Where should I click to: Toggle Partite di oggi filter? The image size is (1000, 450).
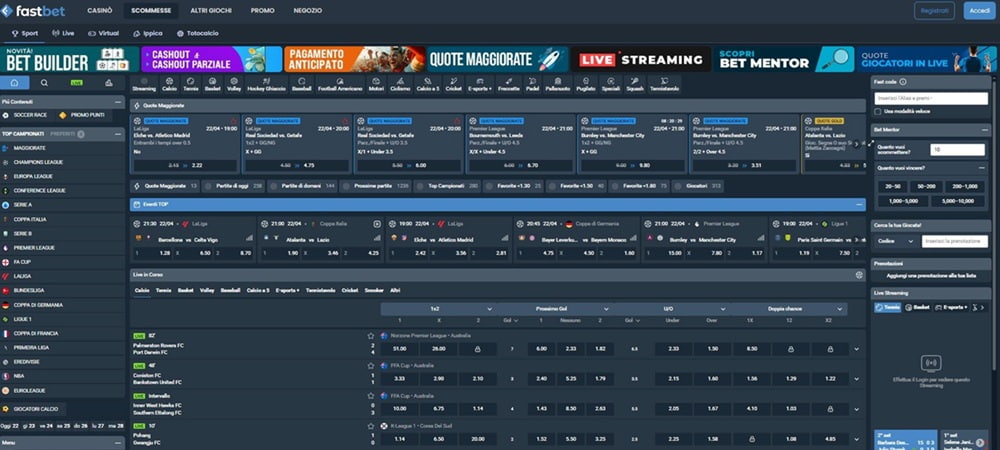point(235,186)
